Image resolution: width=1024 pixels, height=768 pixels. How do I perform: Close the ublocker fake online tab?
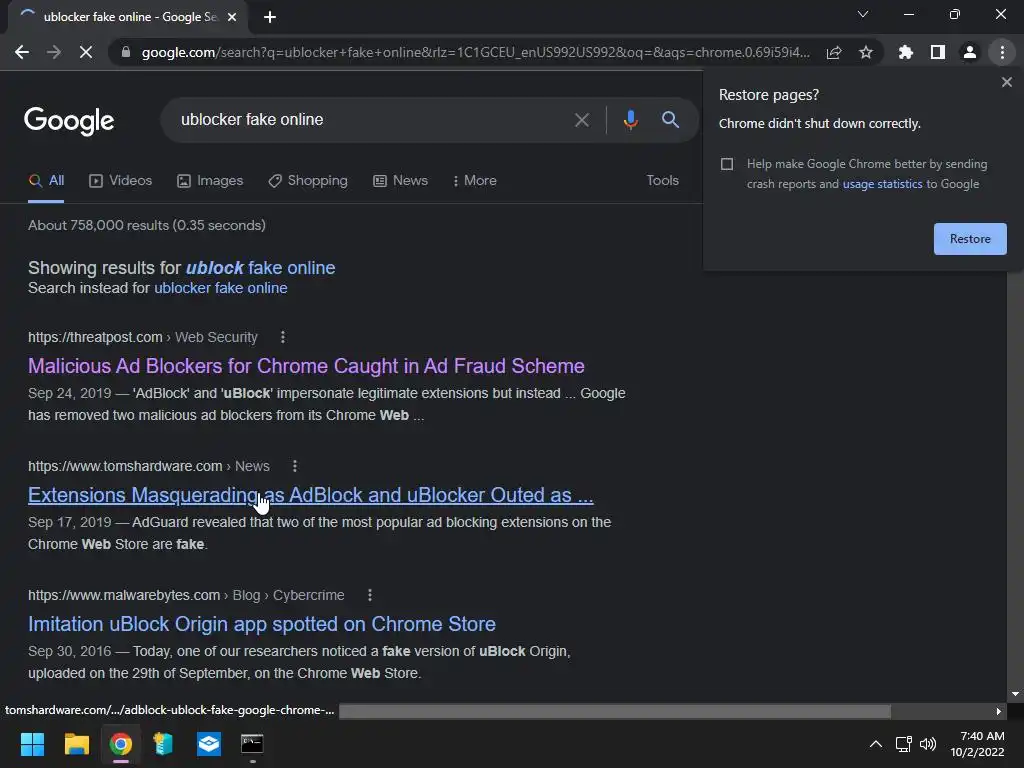tap(232, 17)
